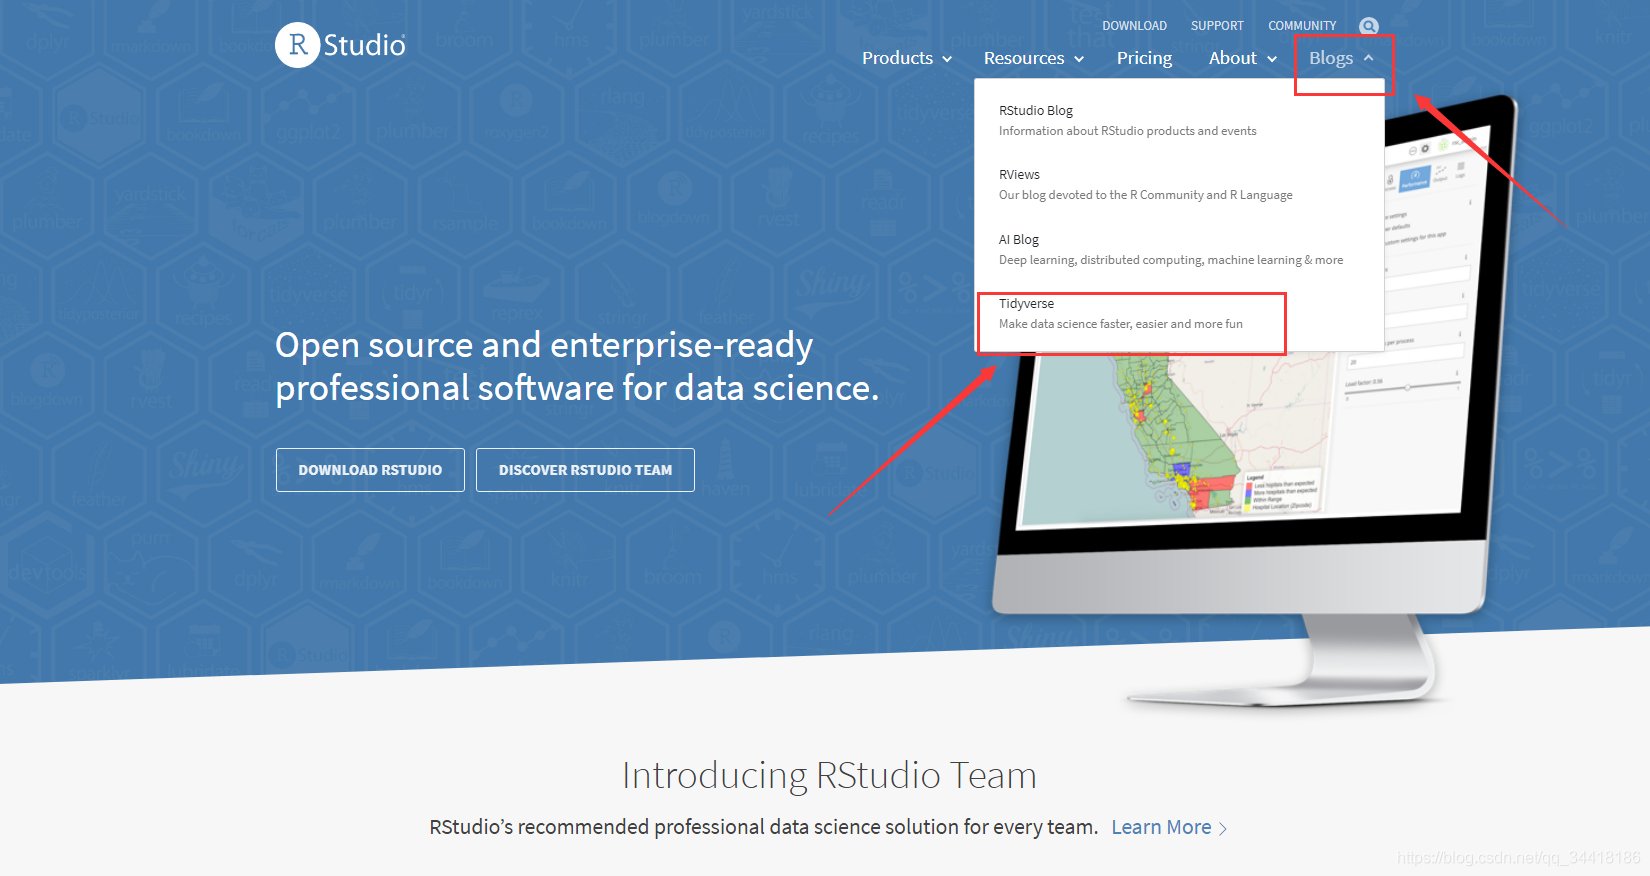Expand the About dropdown

(1243, 58)
